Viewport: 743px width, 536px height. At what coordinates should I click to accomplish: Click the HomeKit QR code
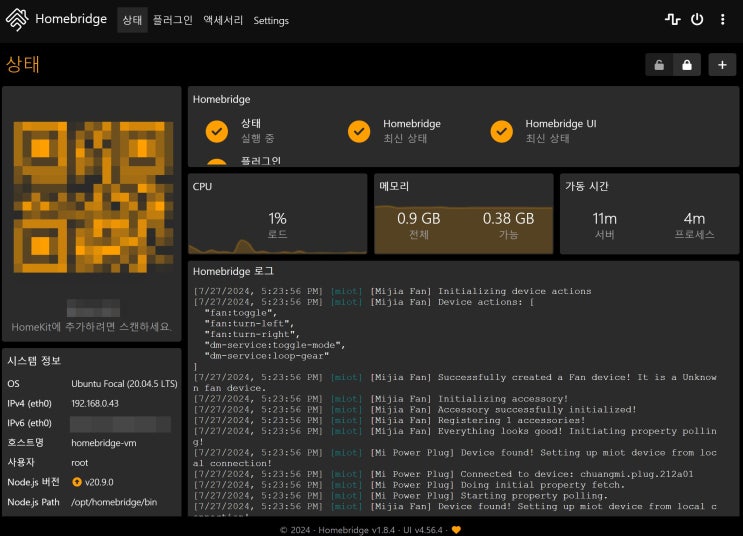pos(93,197)
